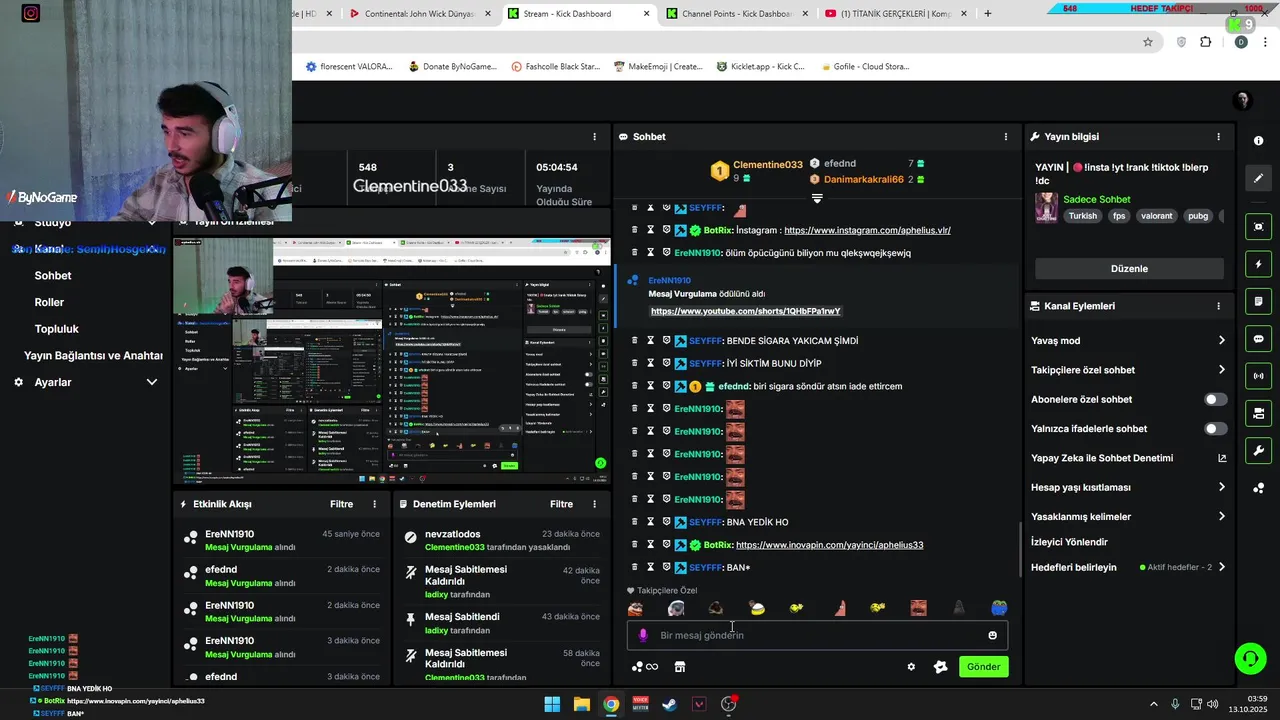Click the channel points dots icon in right rail
The width and height of the screenshot is (1280, 720).
[1259, 488]
